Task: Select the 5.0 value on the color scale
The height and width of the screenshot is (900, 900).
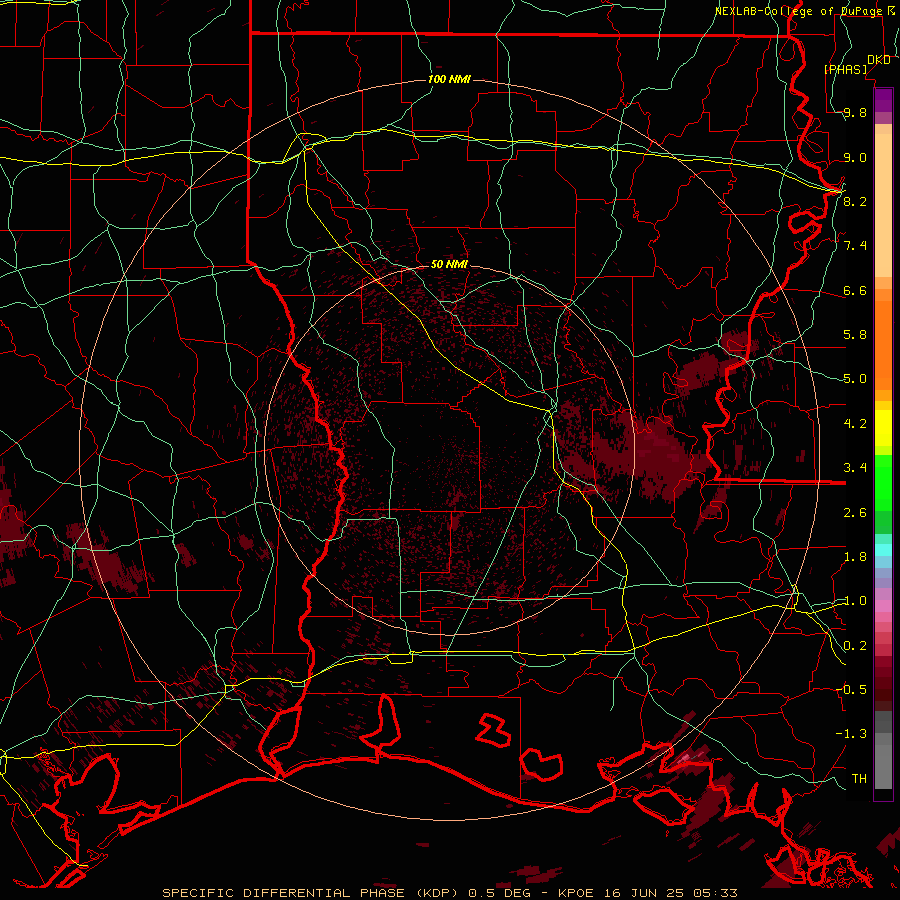Action: tap(855, 379)
